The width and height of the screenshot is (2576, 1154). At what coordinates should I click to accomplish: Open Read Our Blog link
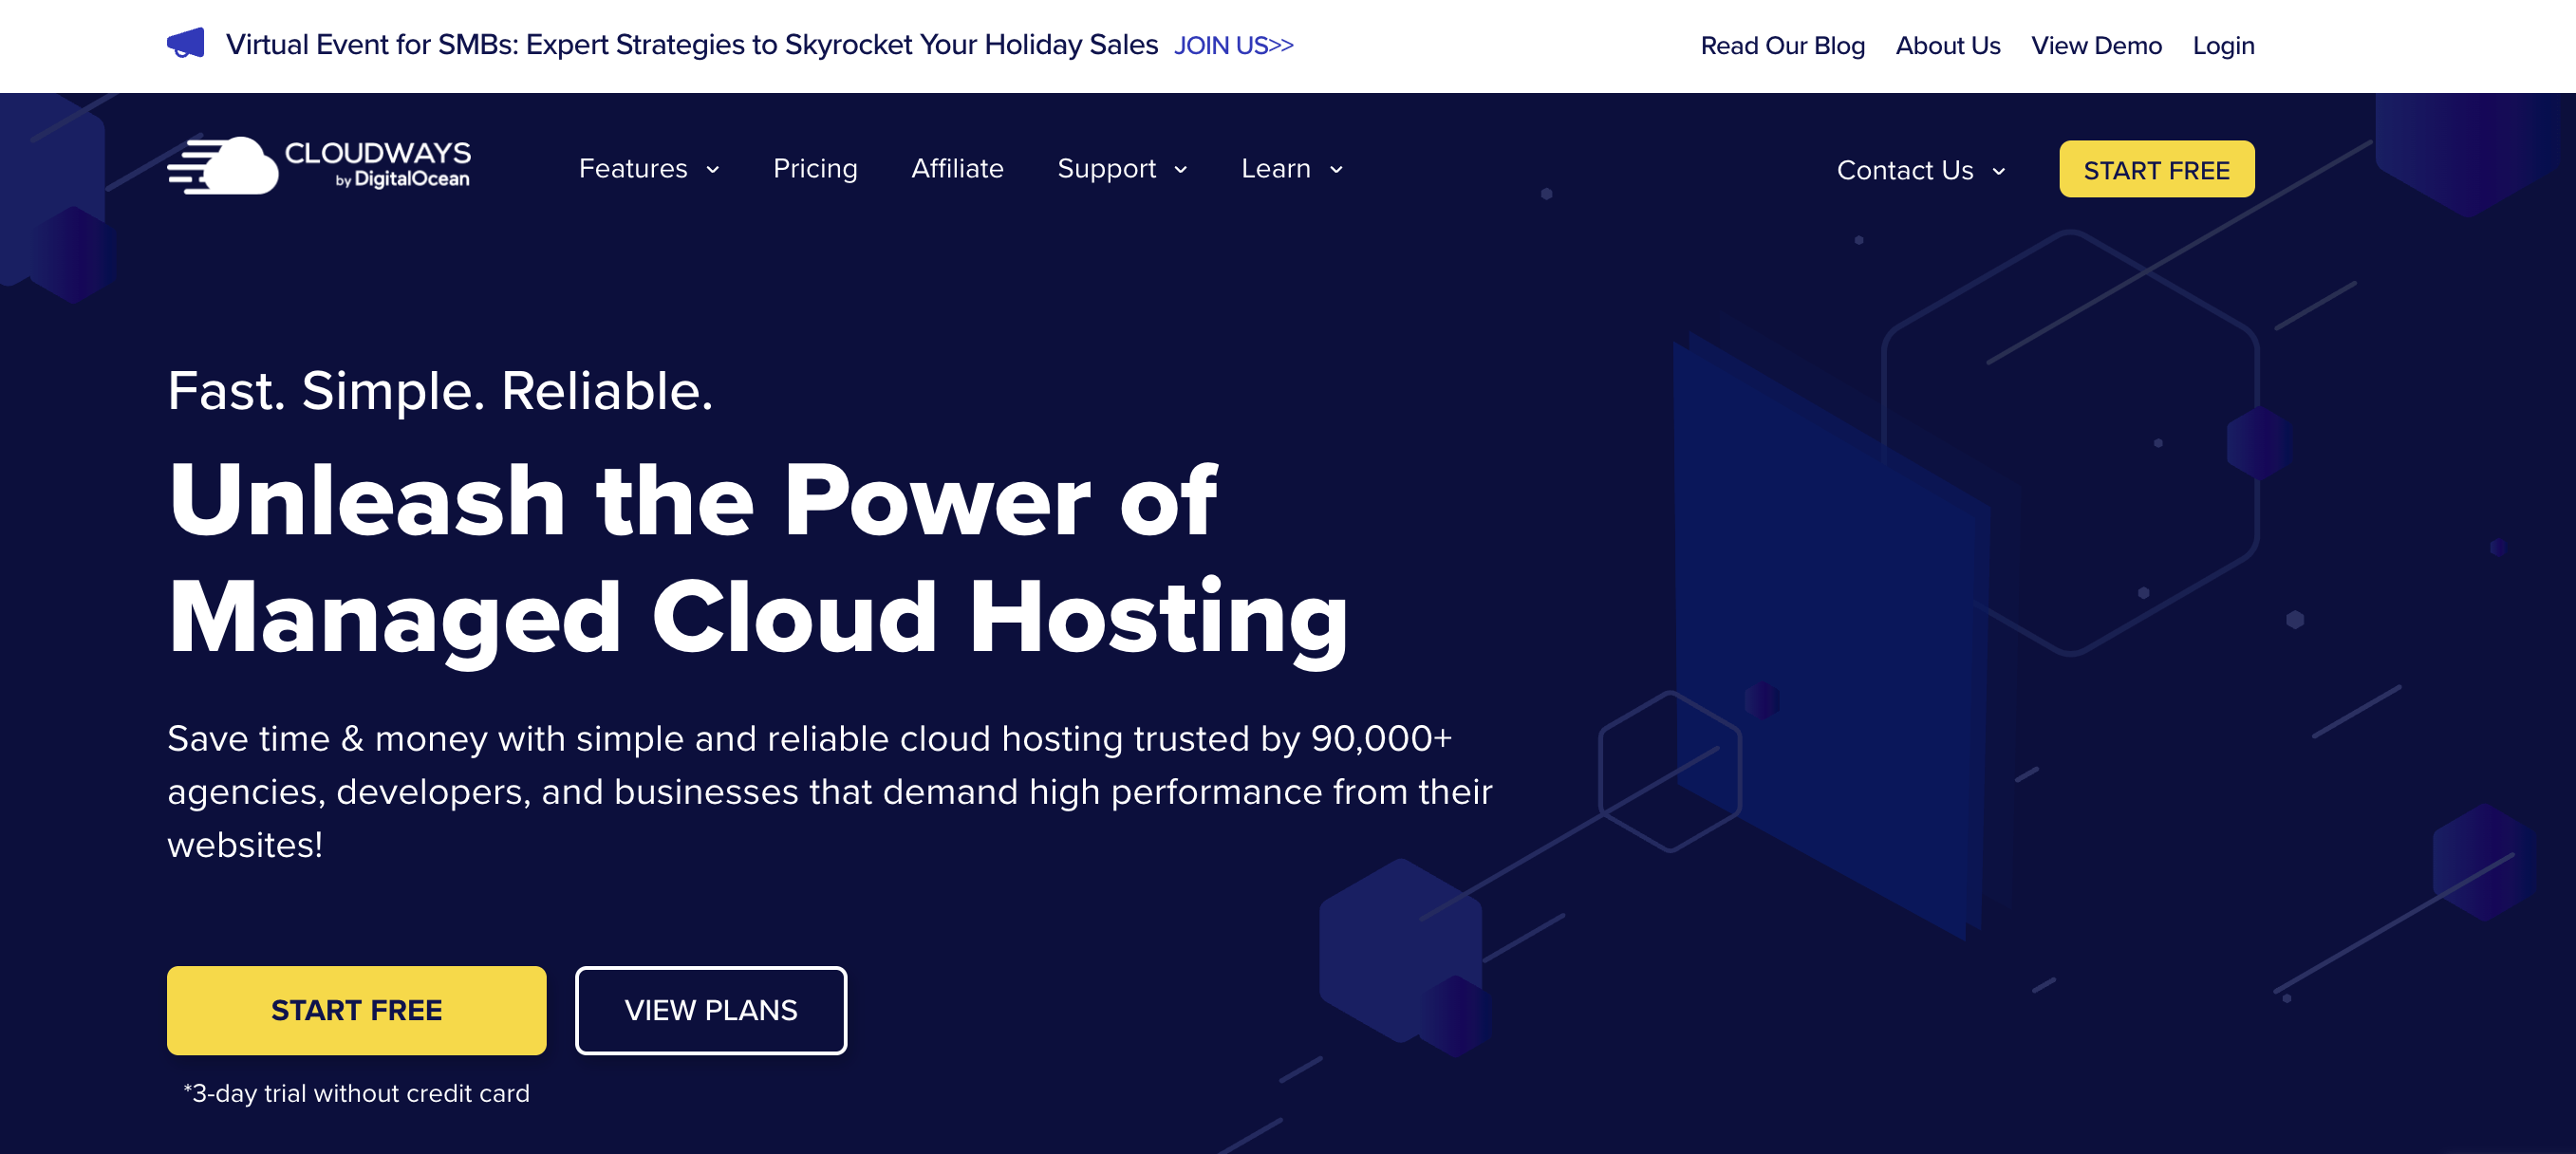[x=1782, y=46]
